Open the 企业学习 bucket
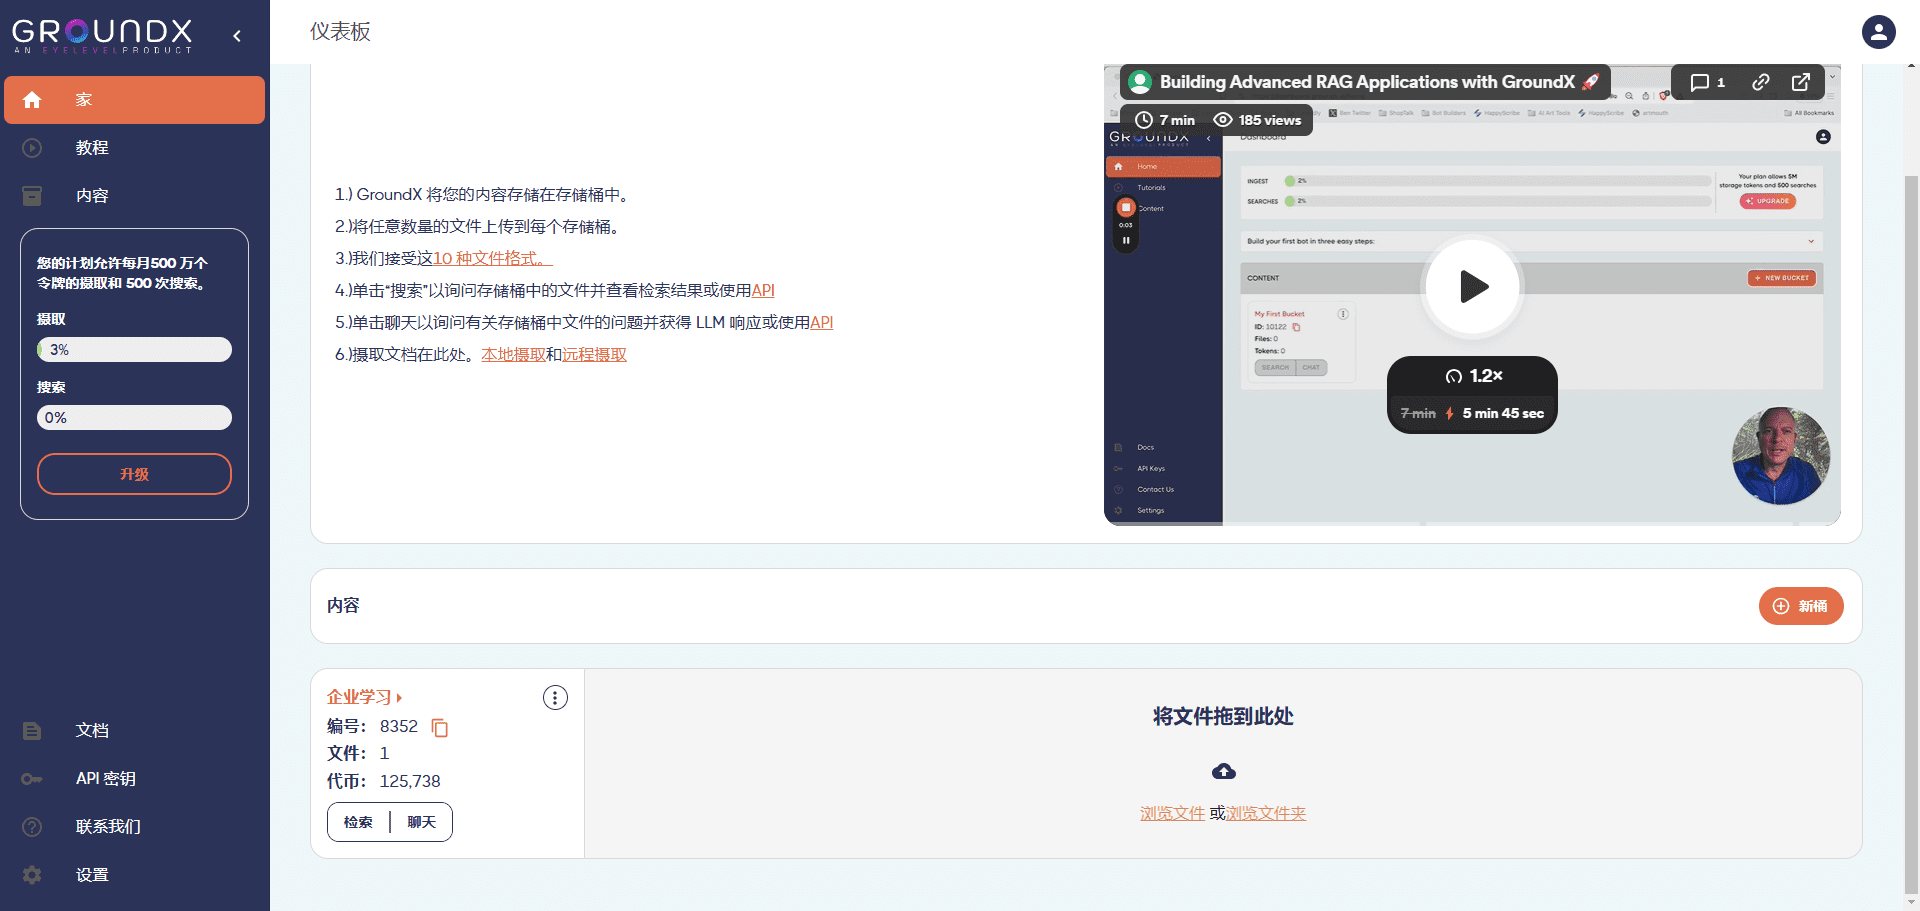 pyautogui.click(x=364, y=697)
